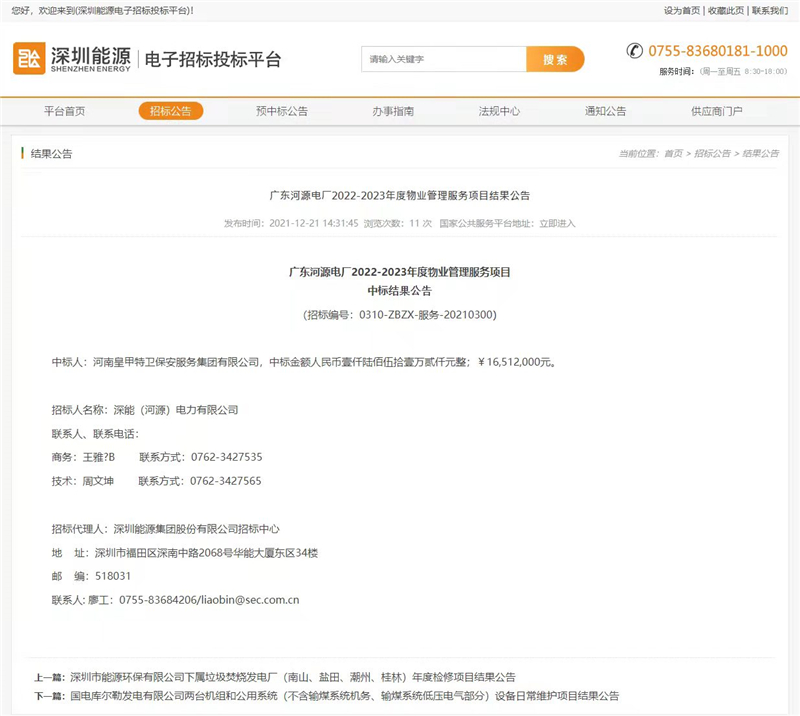Click the welcome greeting at top left
The width and height of the screenshot is (800, 716).
coord(102,11)
